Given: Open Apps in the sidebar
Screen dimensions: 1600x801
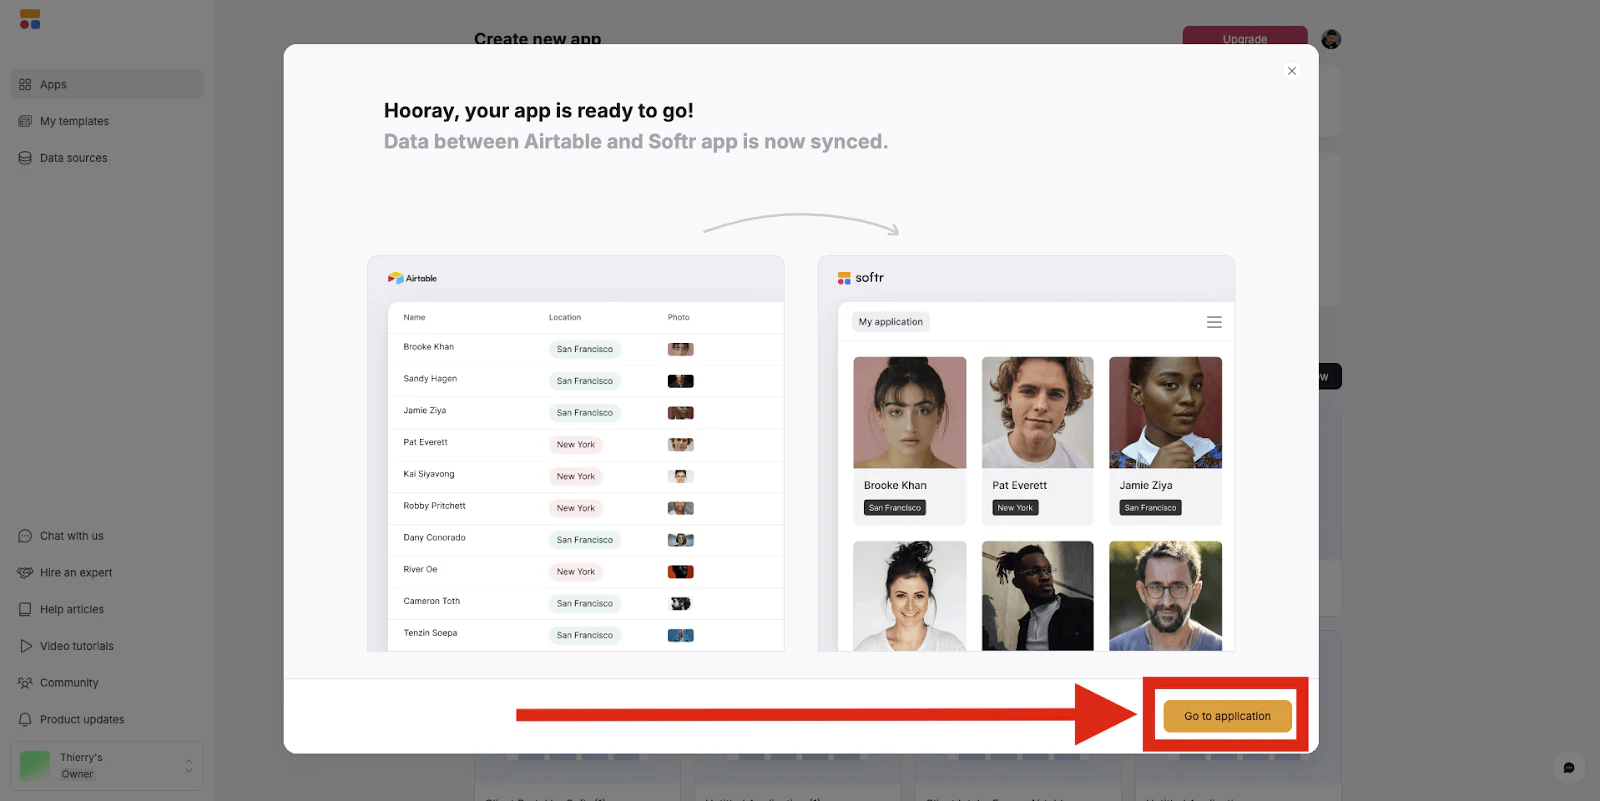Looking at the screenshot, I should click(107, 84).
